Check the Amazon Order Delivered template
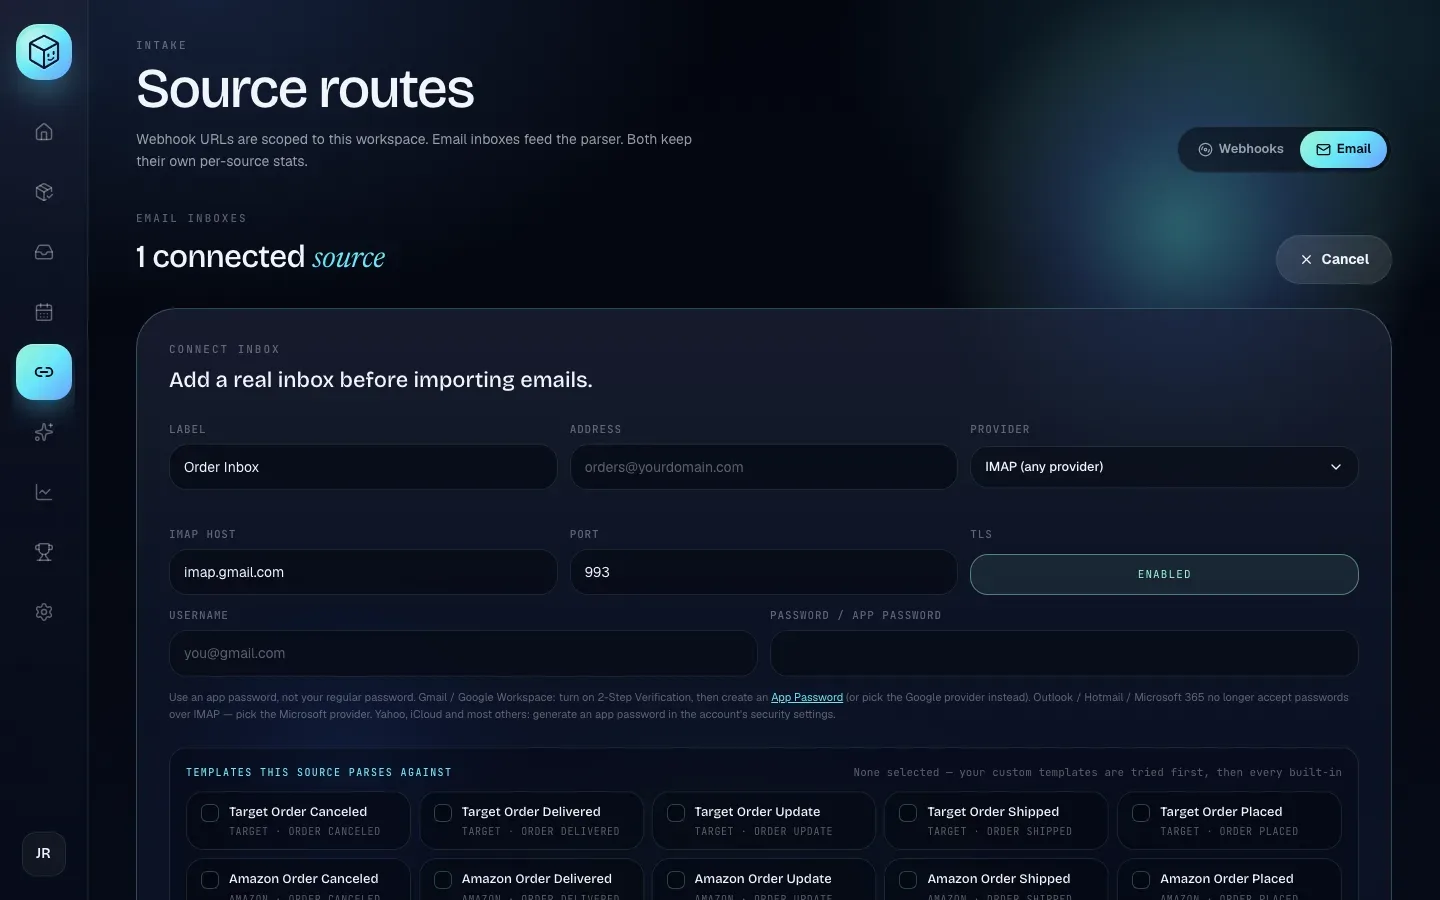This screenshot has width=1440, height=900. 443,880
